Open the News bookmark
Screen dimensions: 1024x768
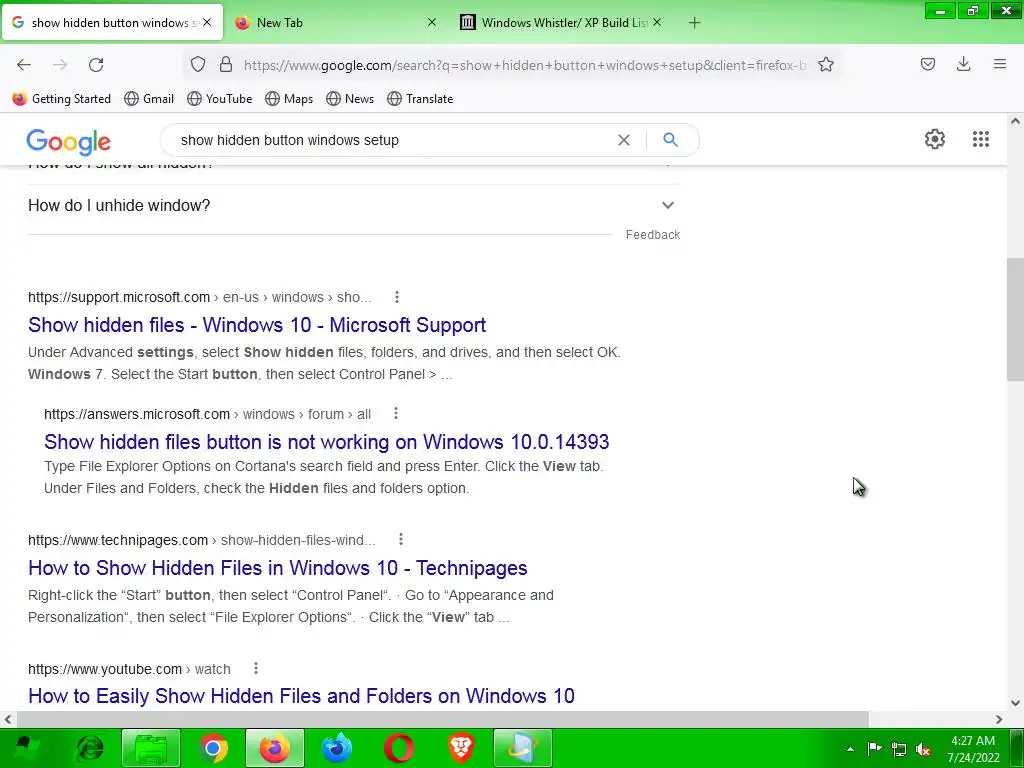(x=350, y=99)
